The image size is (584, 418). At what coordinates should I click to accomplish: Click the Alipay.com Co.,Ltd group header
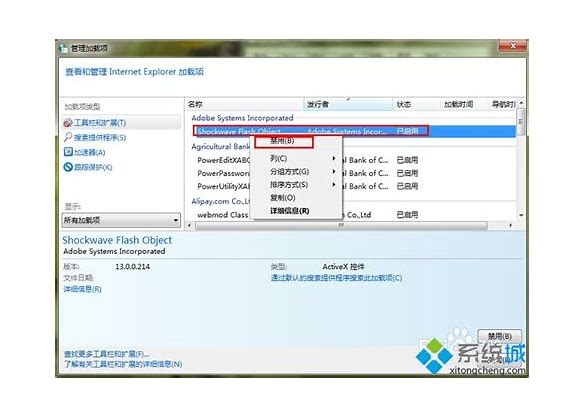220,201
